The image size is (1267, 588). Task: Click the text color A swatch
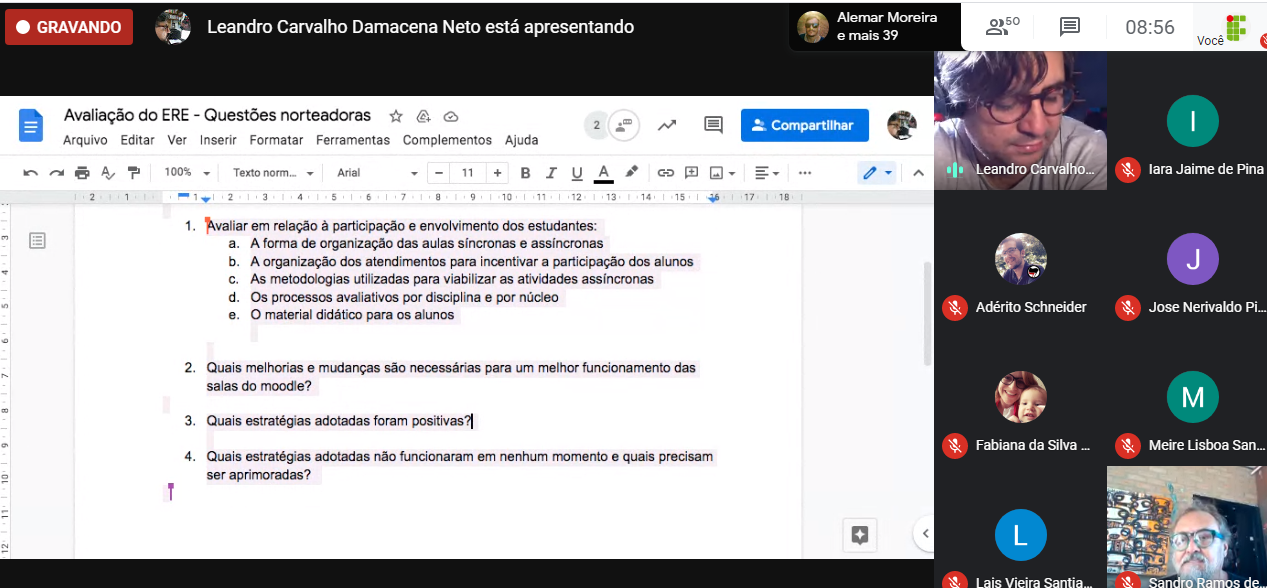point(603,173)
